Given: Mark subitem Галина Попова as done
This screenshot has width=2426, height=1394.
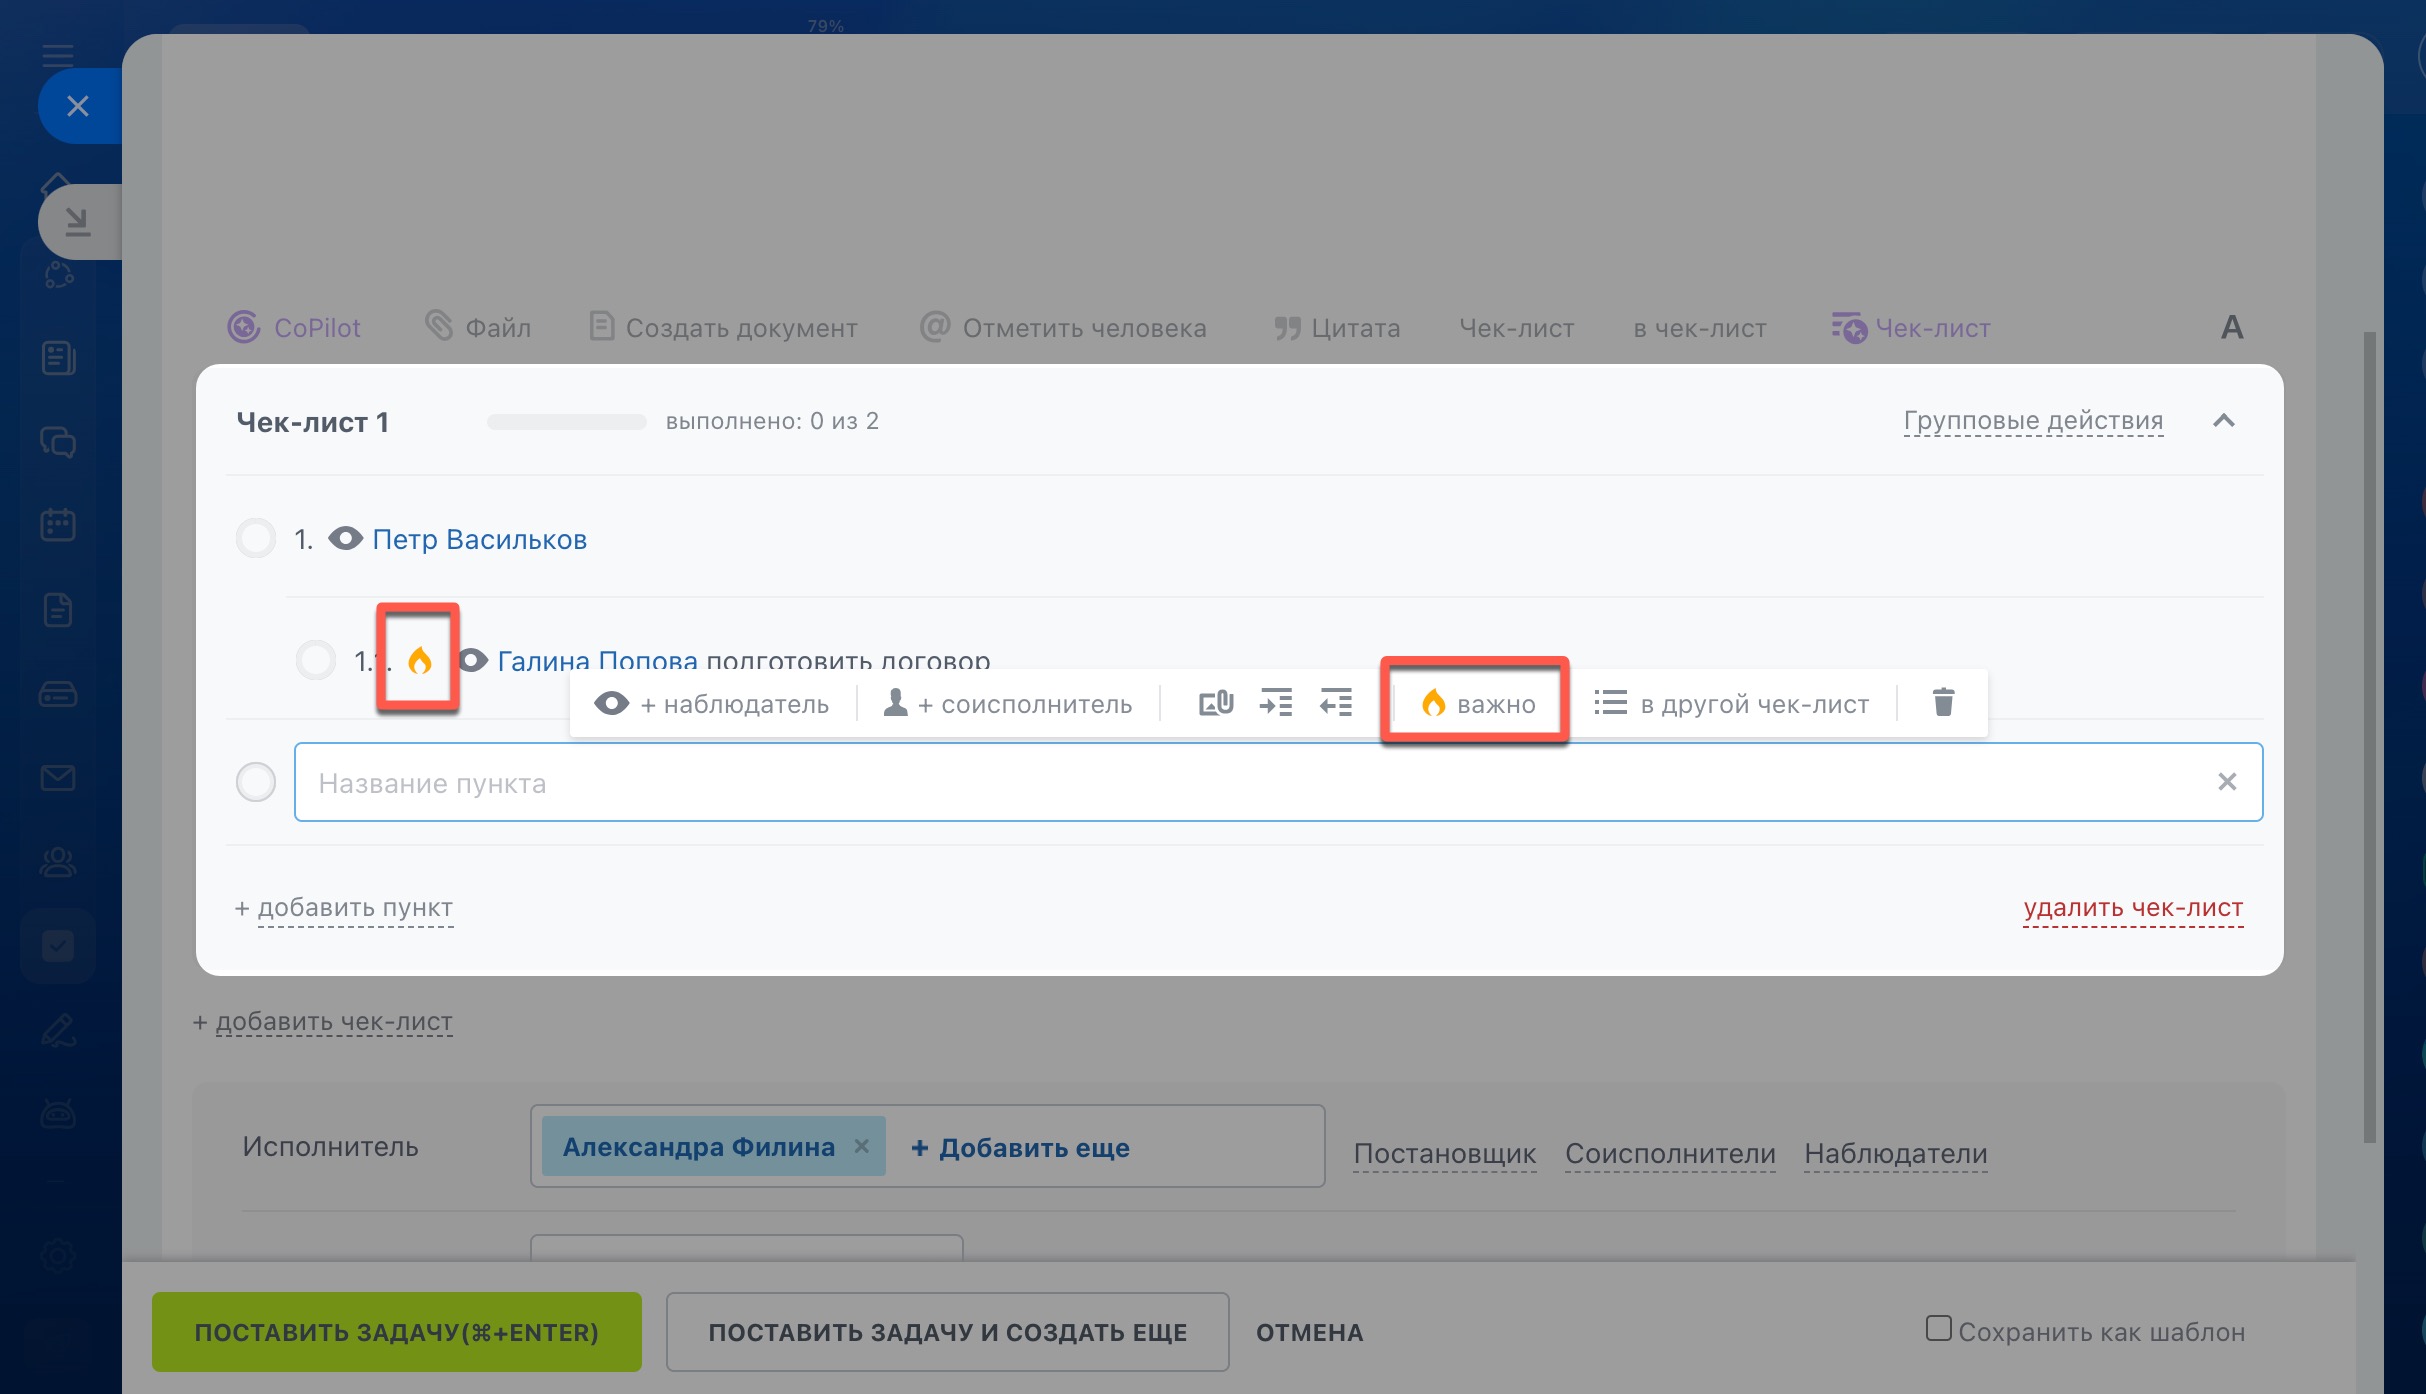Looking at the screenshot, I should pyautogui.click(x=316, y=660).
